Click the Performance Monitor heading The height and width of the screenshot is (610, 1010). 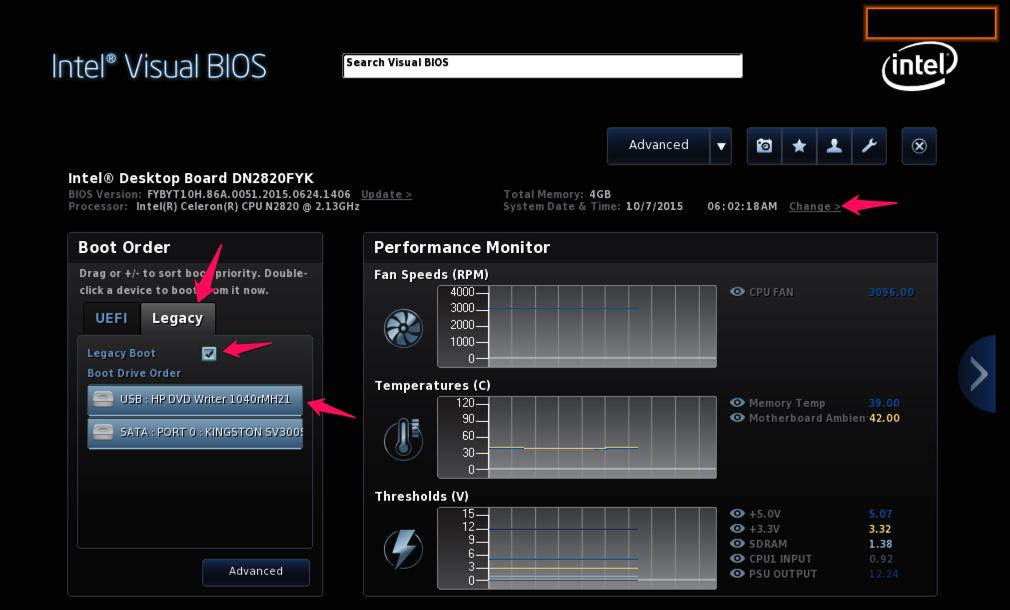pyautogui.click(x=462, y=247)
